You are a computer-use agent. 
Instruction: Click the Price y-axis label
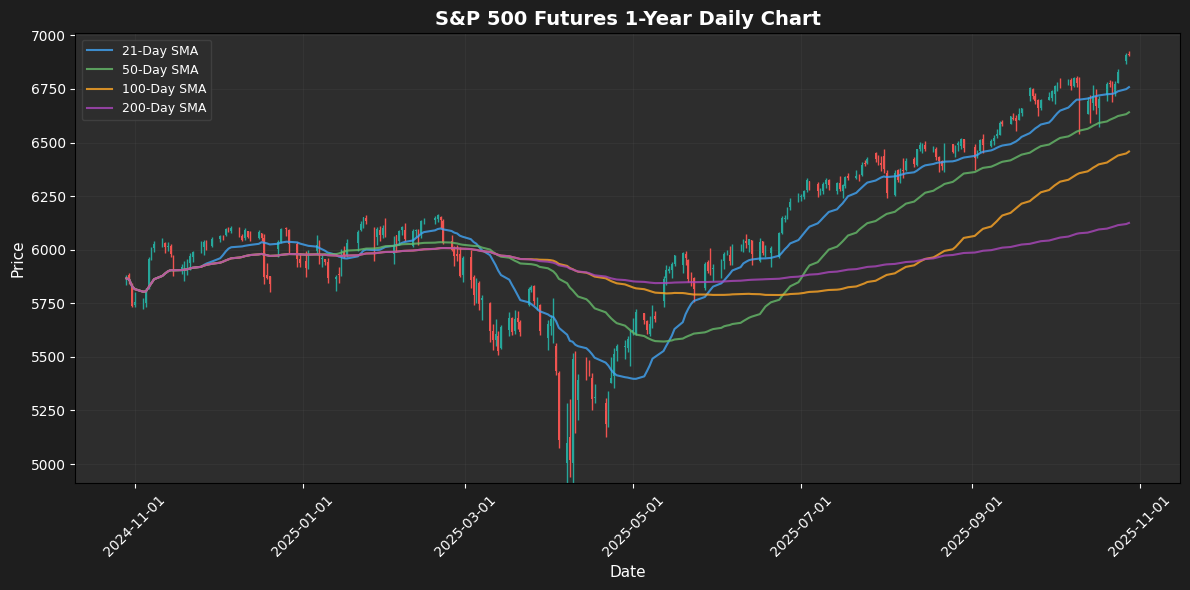pos(18,259)
